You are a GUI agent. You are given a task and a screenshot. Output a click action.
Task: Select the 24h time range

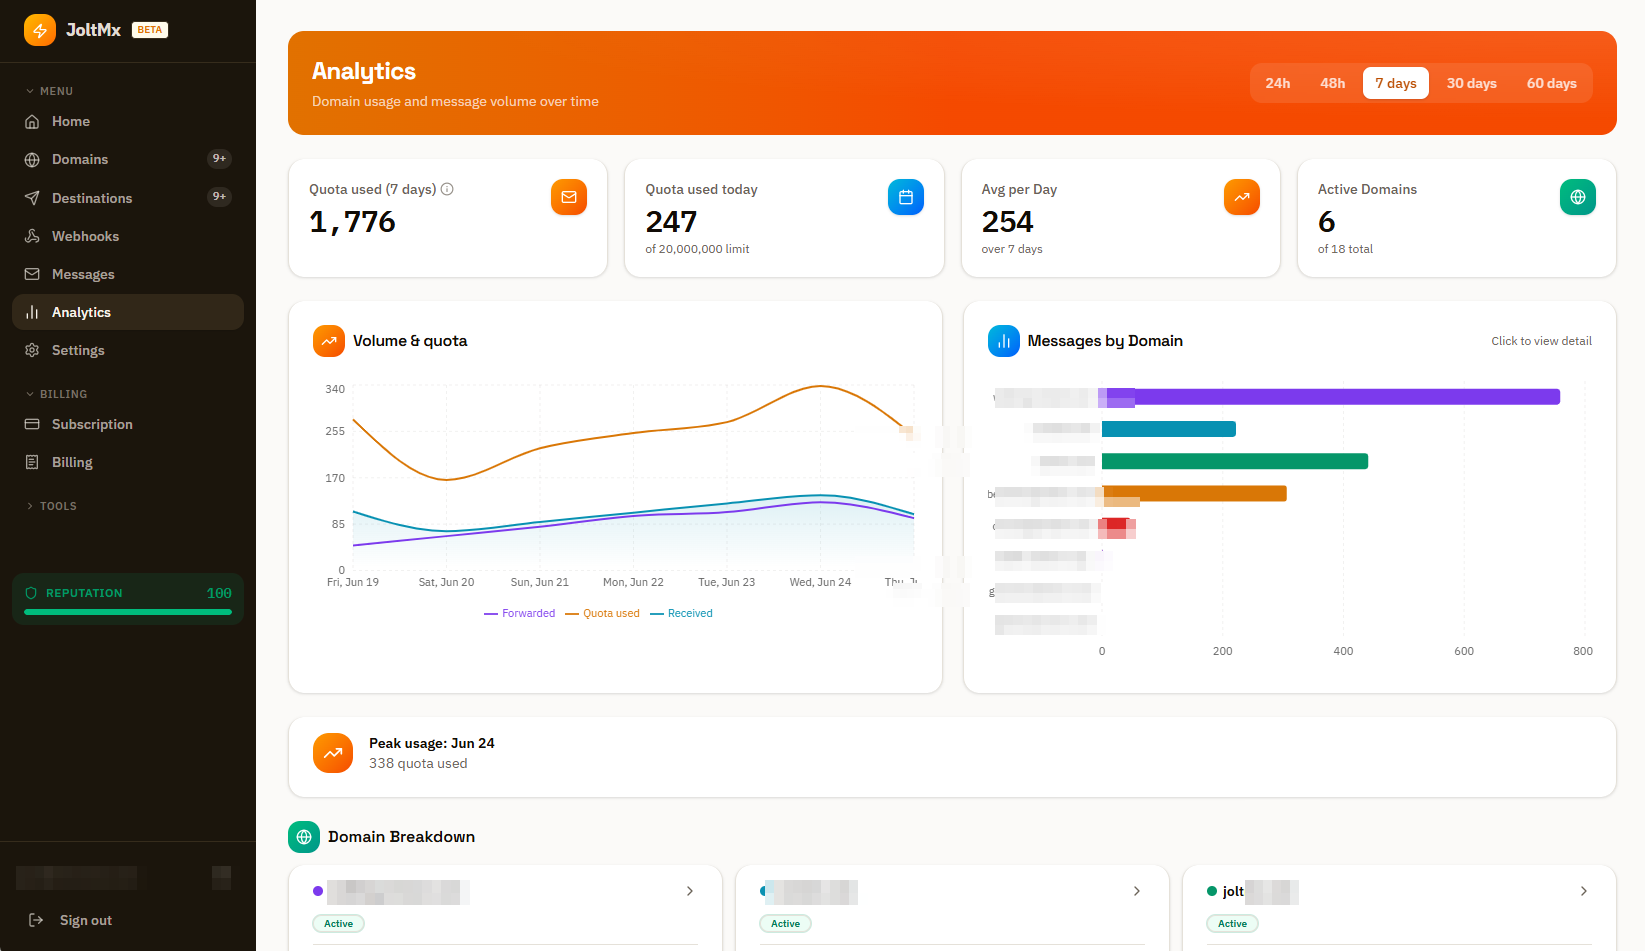1278,83
